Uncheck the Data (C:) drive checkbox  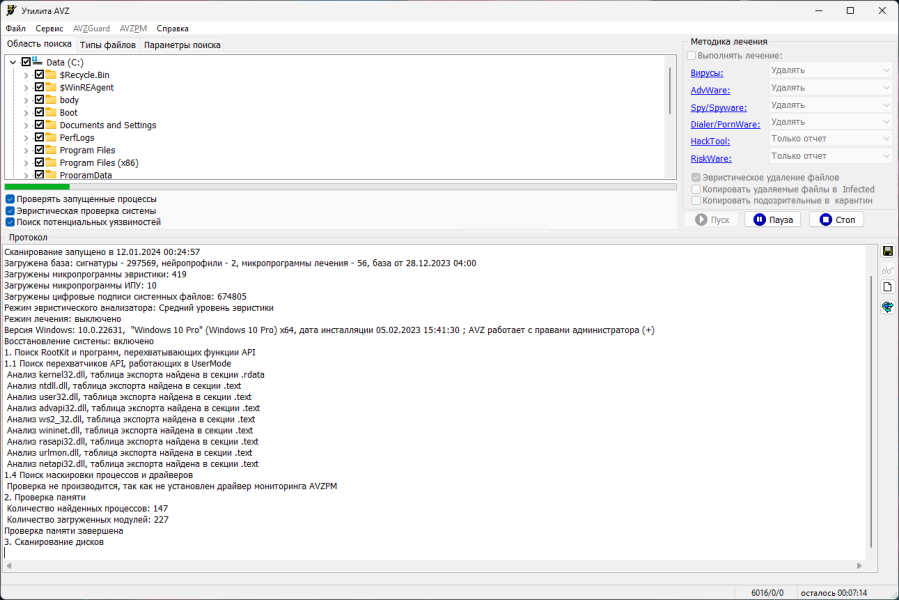[x=26, y=62]
